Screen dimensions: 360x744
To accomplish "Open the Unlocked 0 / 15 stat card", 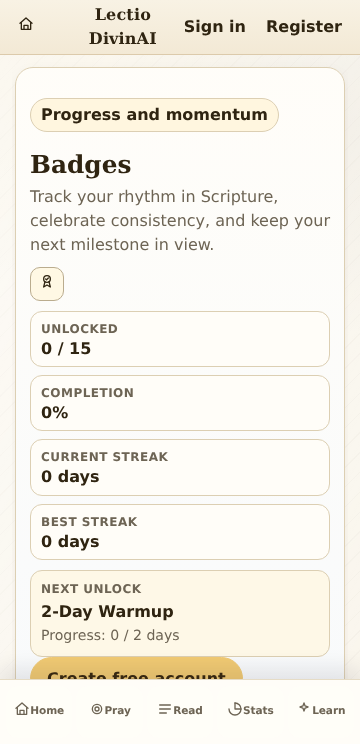I will coord(180,339).
